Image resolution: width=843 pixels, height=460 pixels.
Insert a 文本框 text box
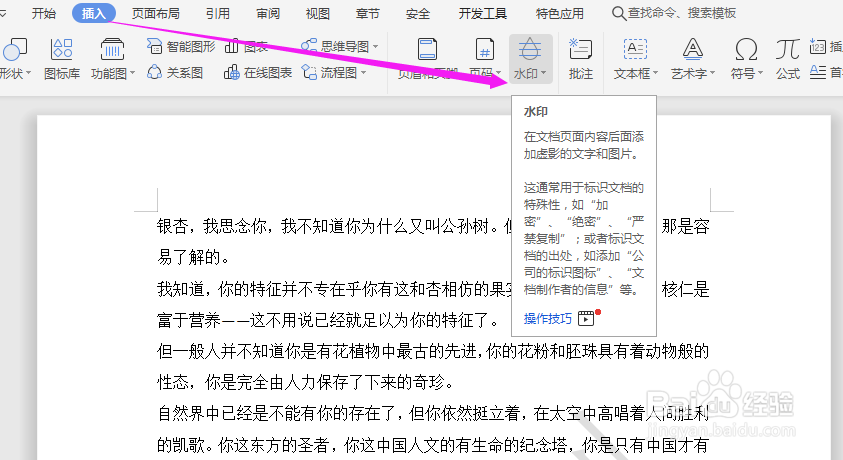[x=635, y=58]
